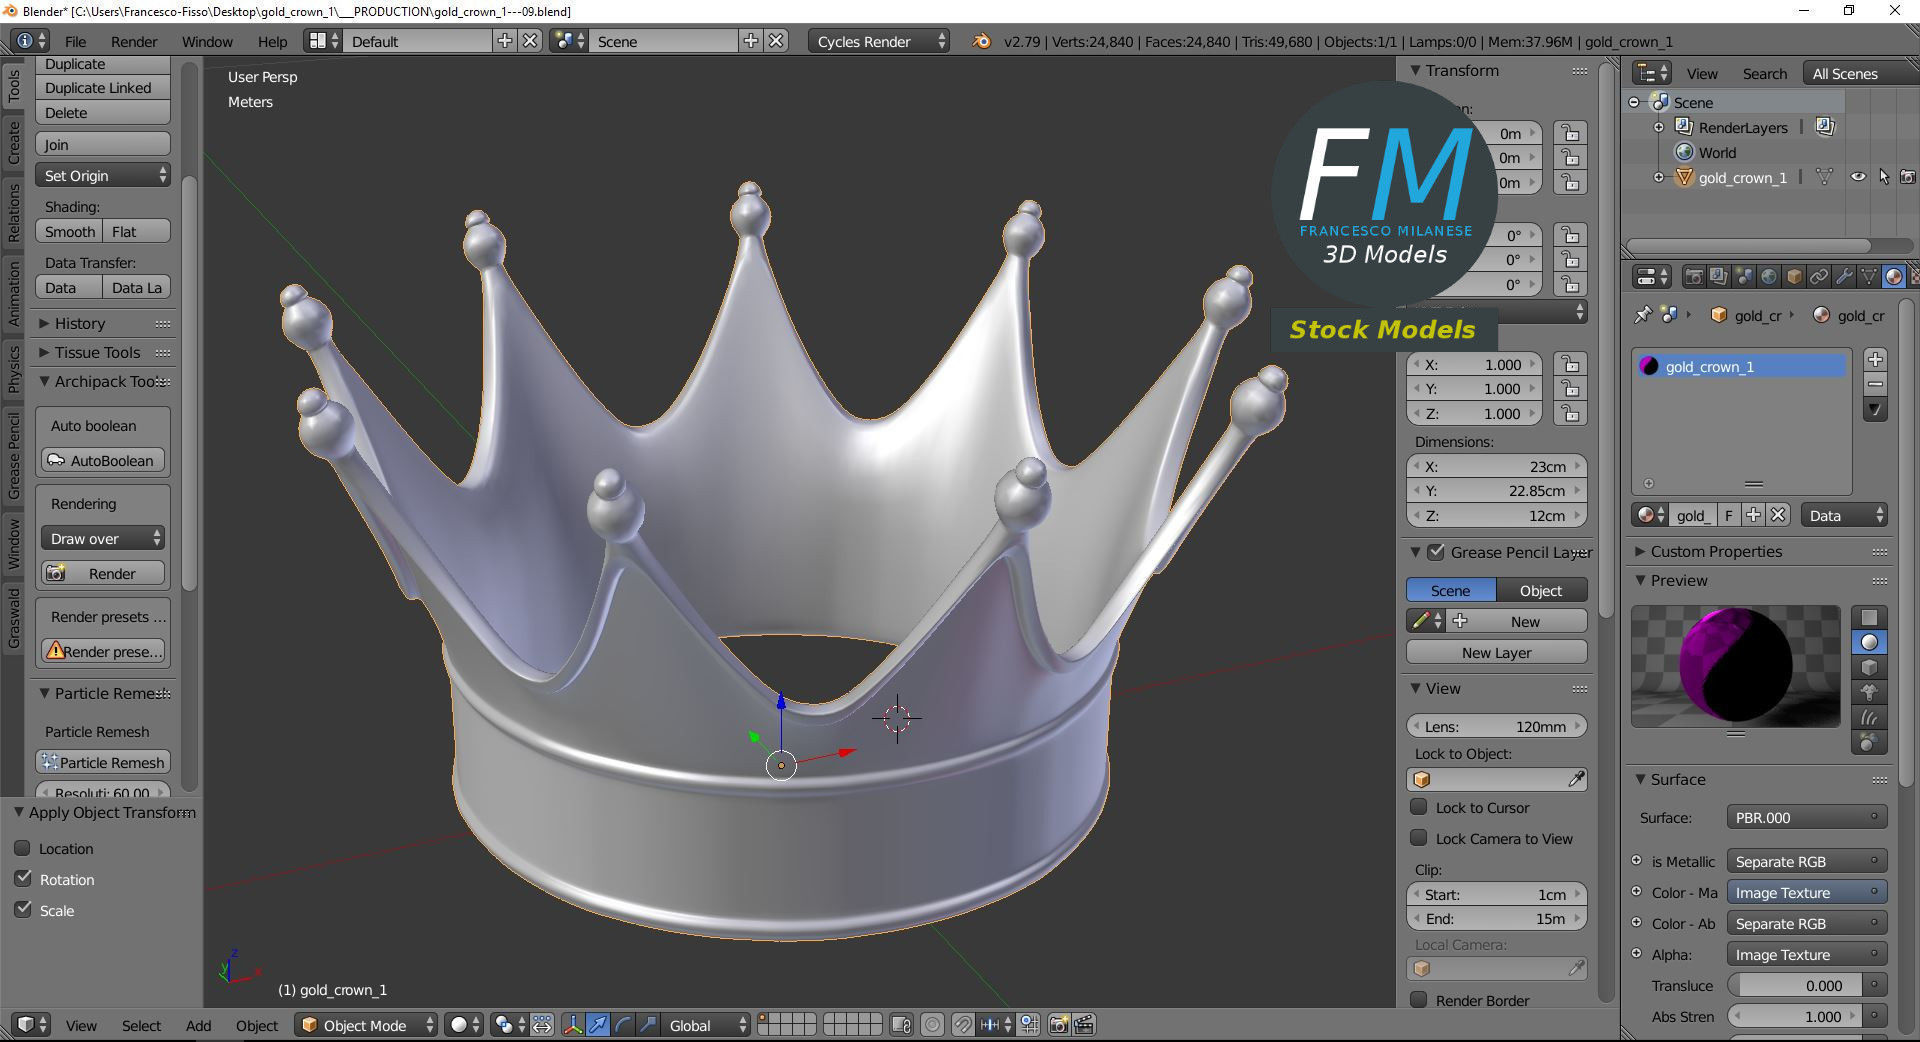1920x1042 pixels.
Task: Click the New Layer button
Action: [1496, 652]
